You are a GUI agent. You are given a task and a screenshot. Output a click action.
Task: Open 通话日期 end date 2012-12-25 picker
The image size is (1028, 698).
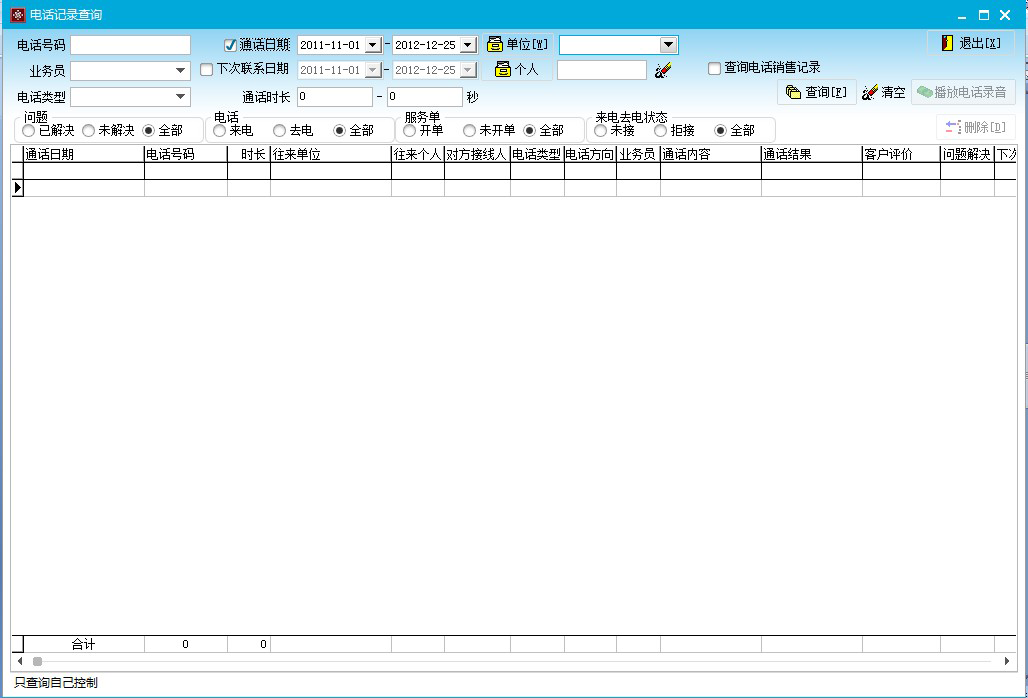[468, 45]
